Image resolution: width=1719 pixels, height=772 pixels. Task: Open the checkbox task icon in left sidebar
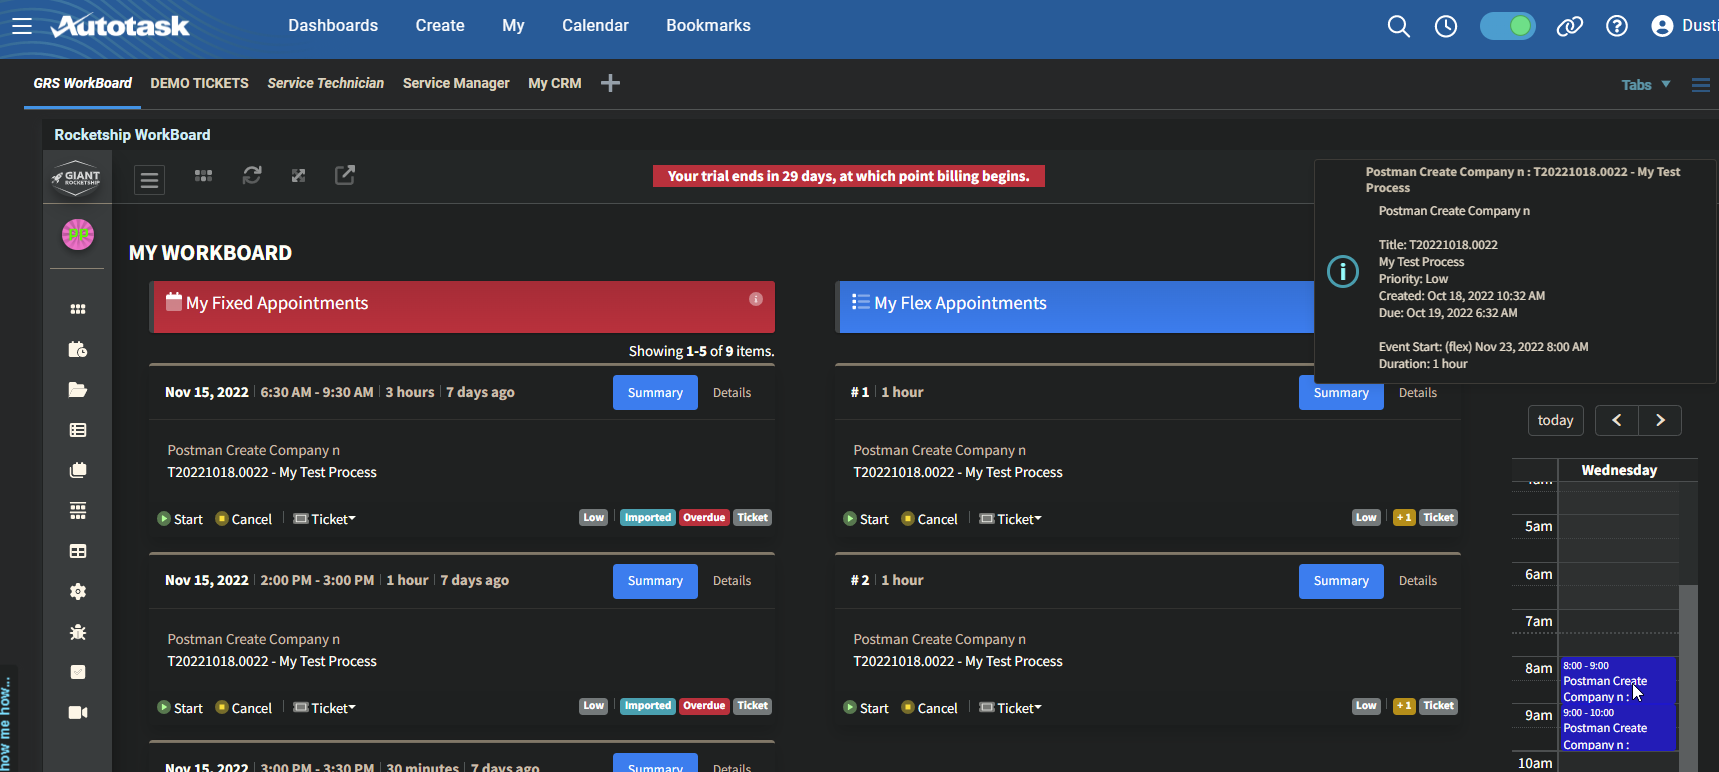(x=78, y=672)
